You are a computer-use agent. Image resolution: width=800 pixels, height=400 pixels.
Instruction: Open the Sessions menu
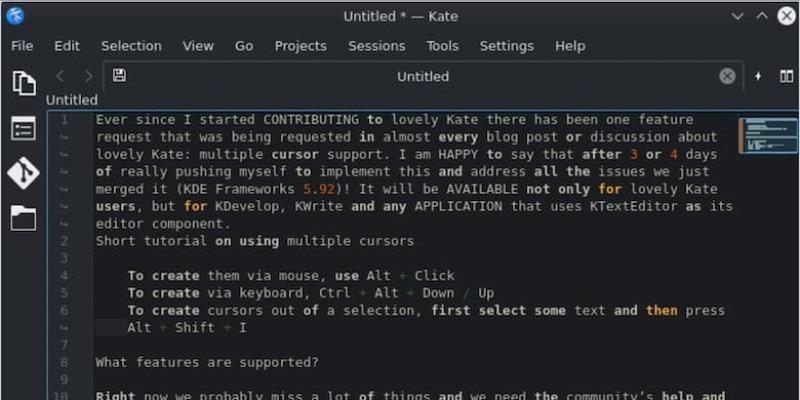coord(376,46)
